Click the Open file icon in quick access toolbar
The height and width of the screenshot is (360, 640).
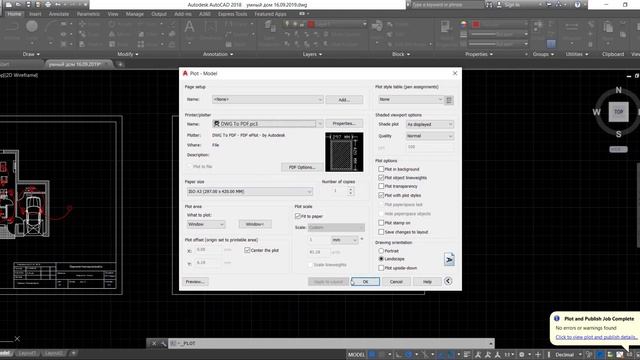click(18, 5)
